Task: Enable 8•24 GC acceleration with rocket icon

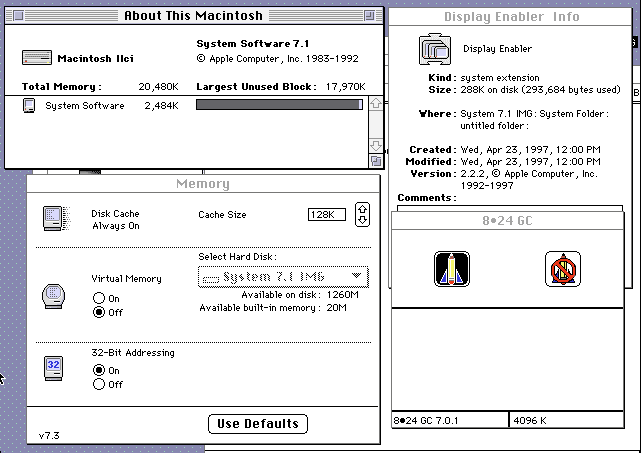Action: coord(452,269)
